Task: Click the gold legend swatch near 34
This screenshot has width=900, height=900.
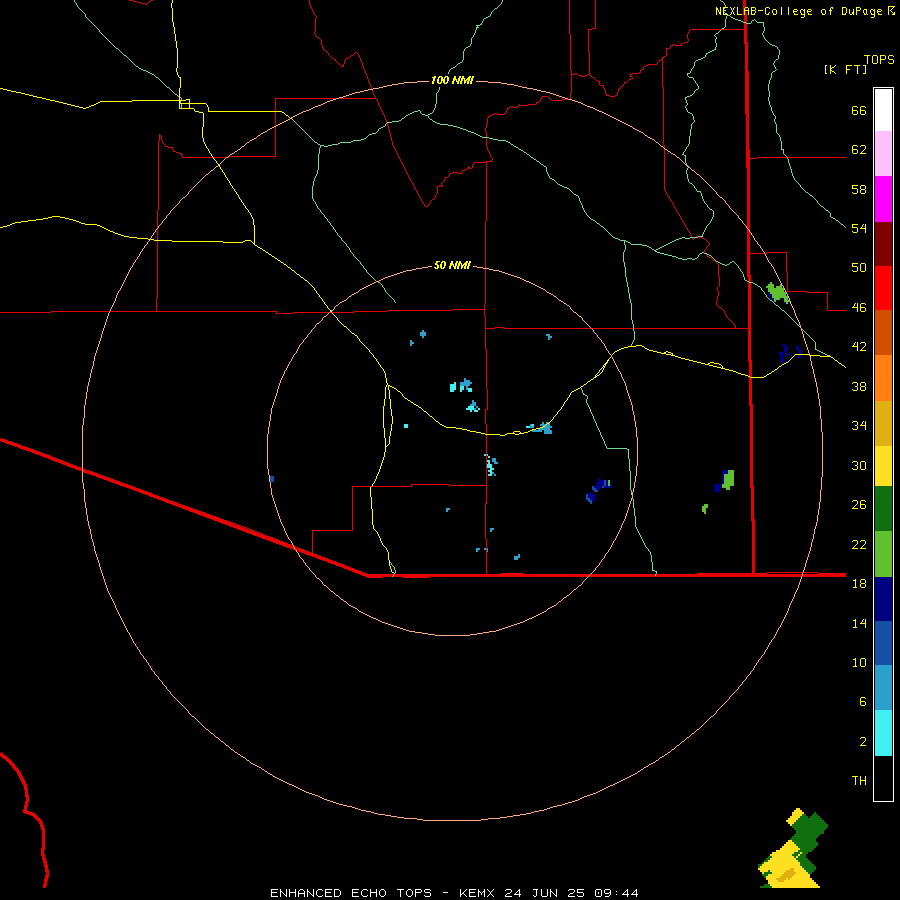Action: tap(883, 423)
